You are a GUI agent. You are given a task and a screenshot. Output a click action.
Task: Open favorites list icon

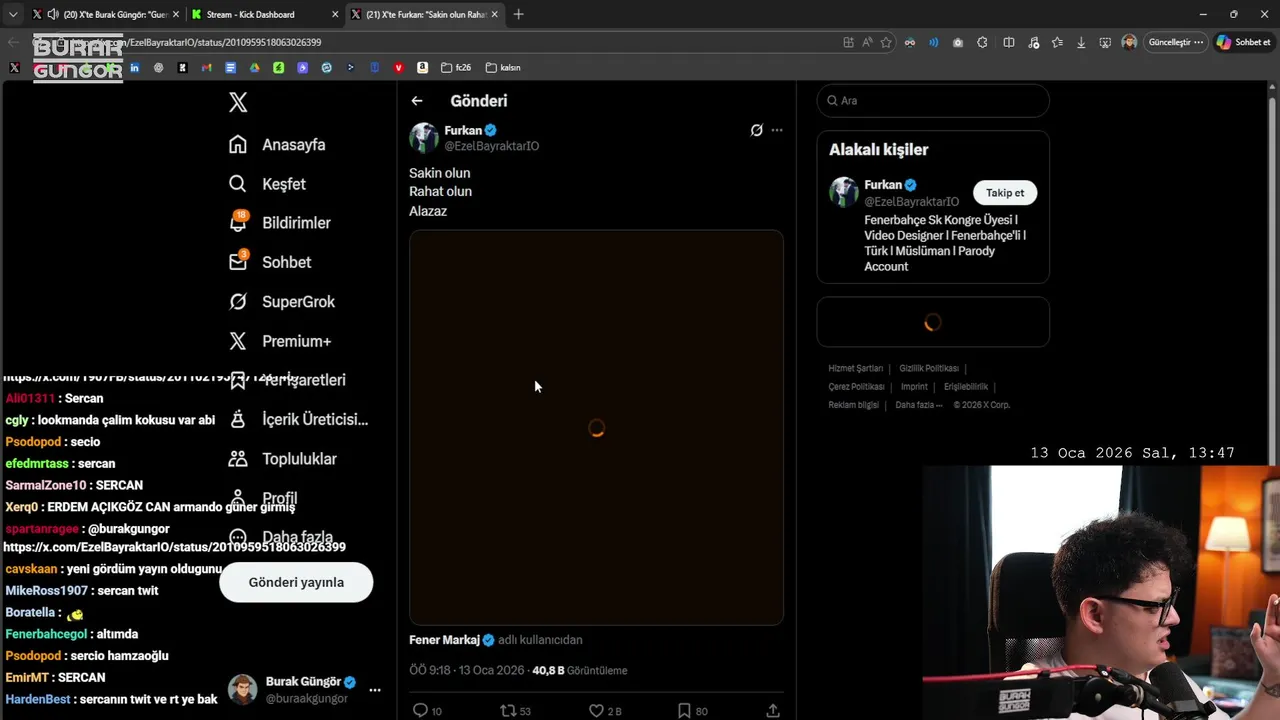point(1057,42)
